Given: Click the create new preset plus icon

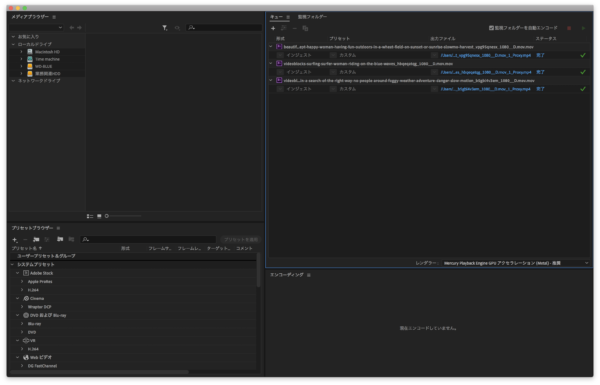Looking at the screenshot, I should tap(15, 240).
